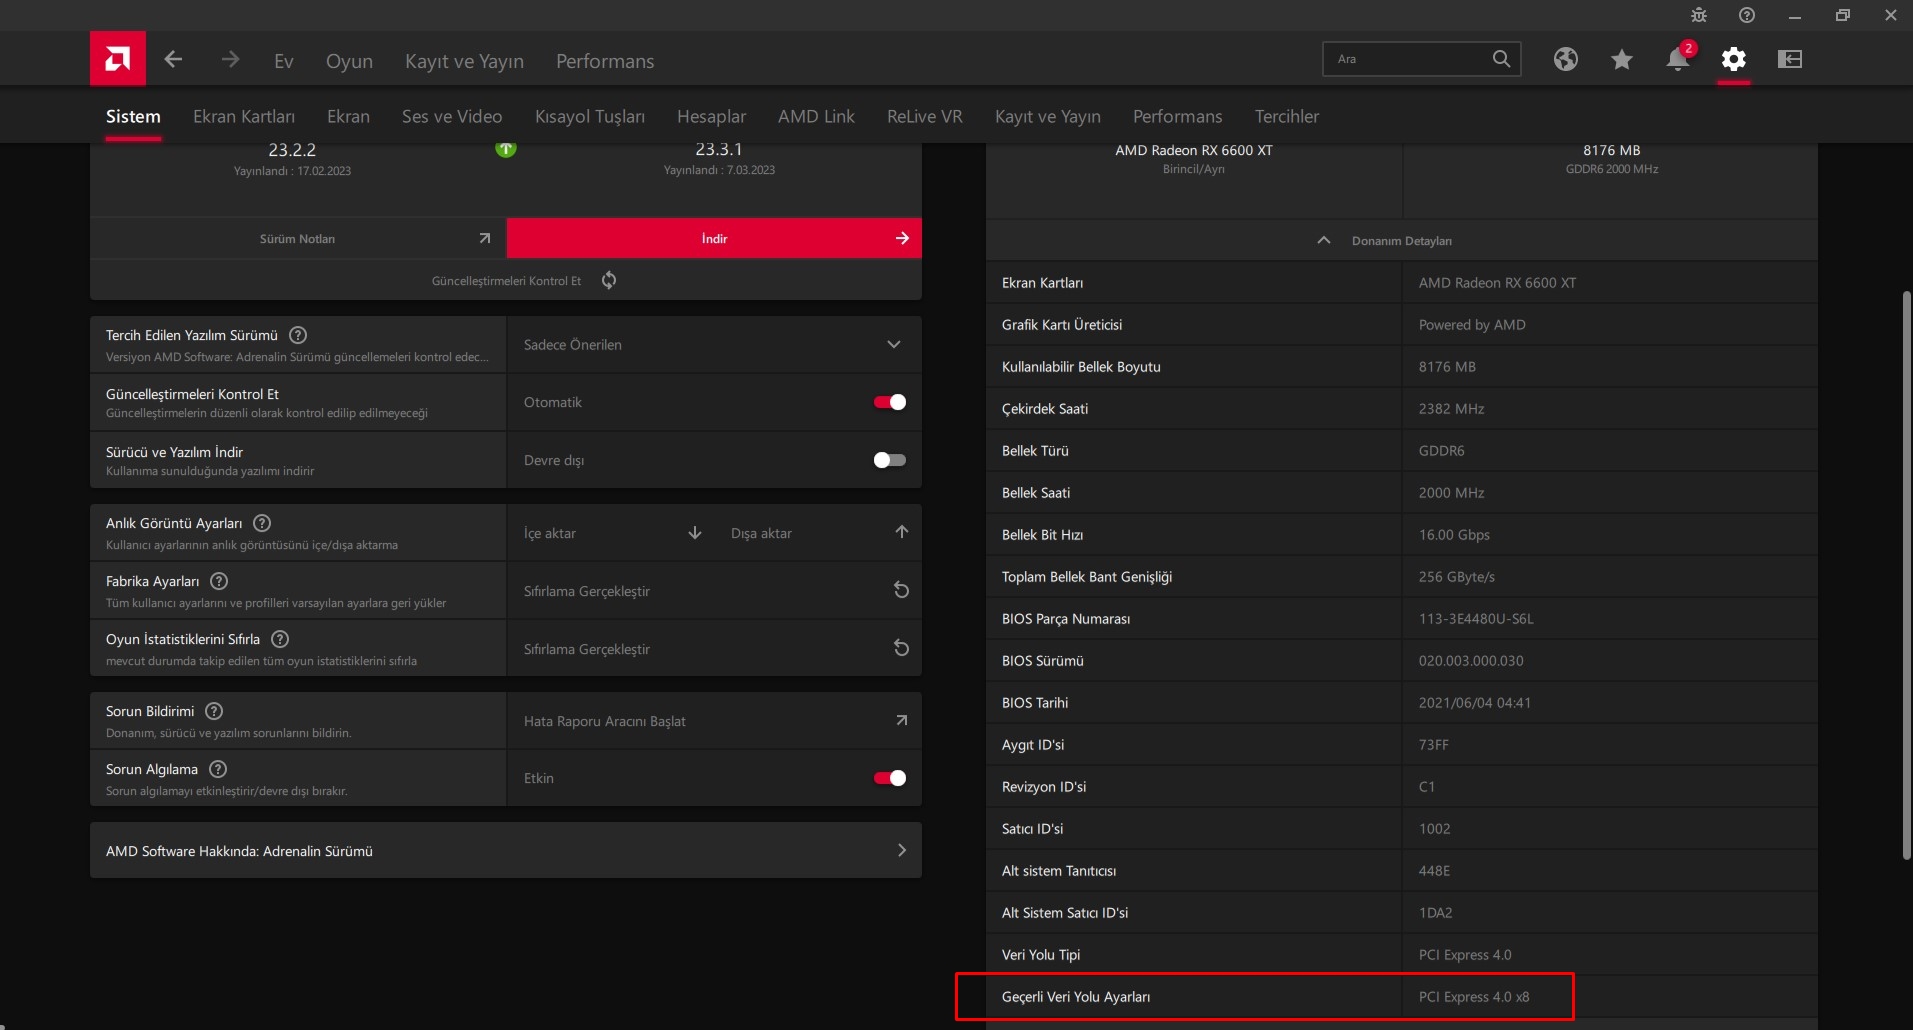Open the web browser globe icon

(1565, 59)
